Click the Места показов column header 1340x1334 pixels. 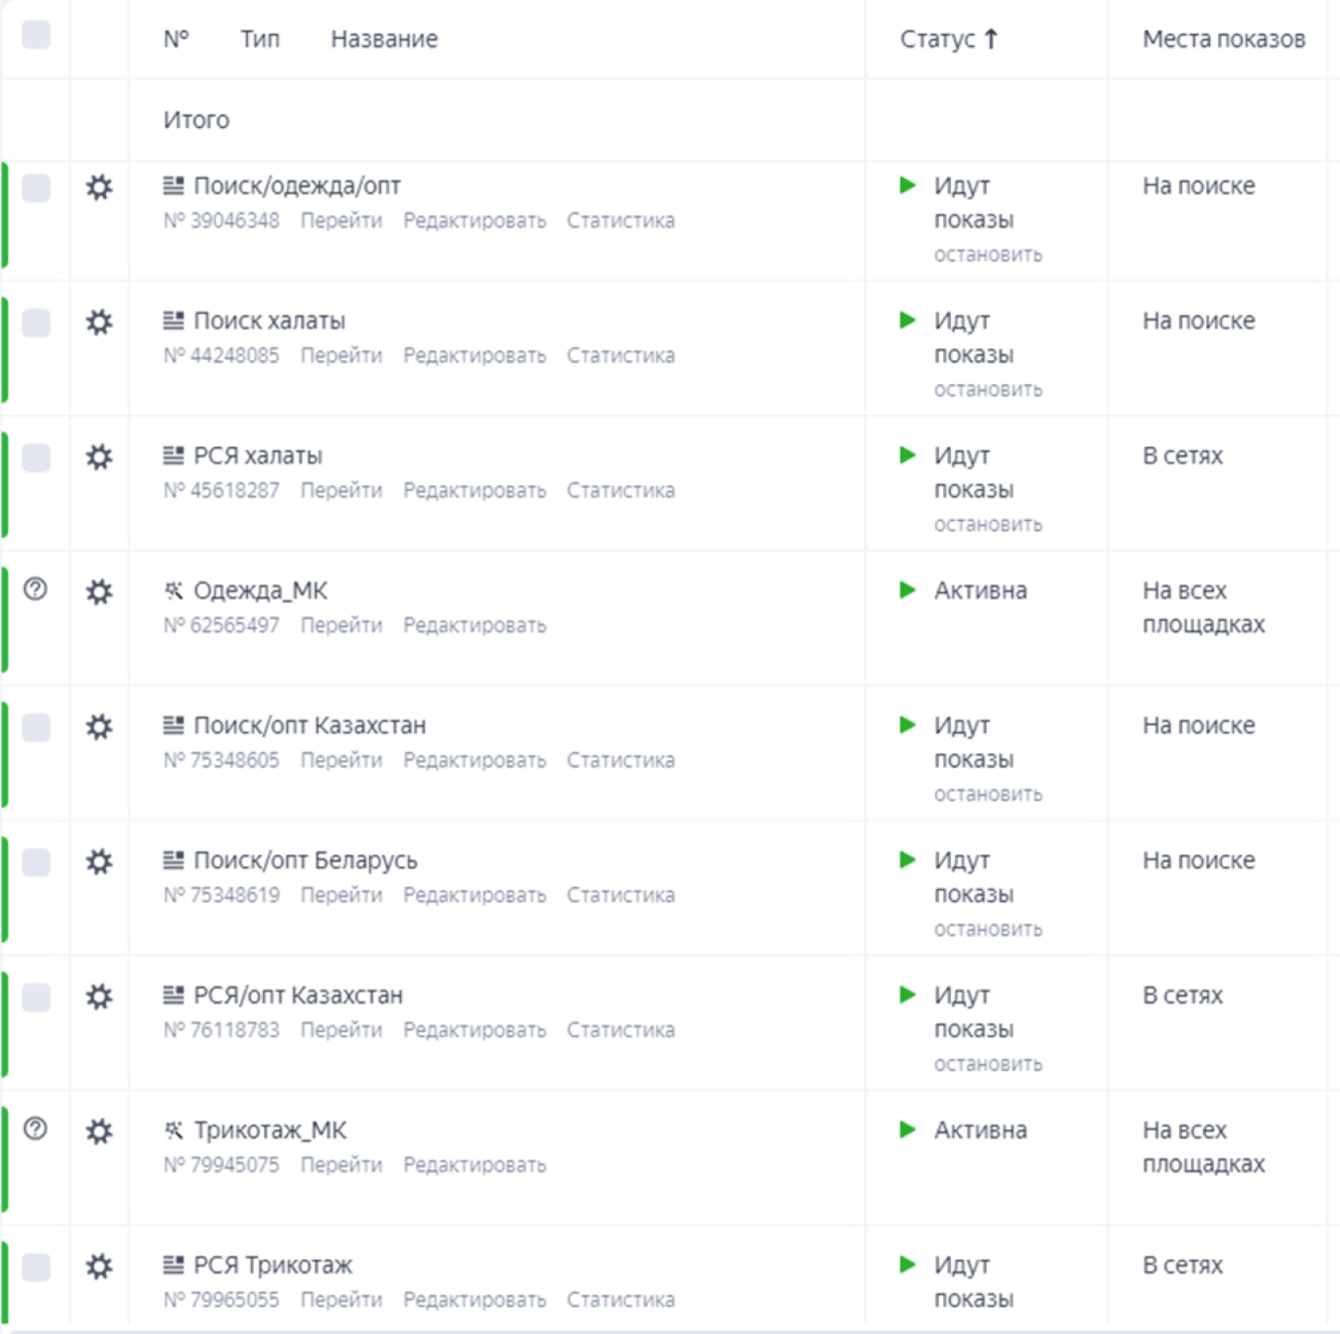pyautogui.click(x=1223, y=39)
